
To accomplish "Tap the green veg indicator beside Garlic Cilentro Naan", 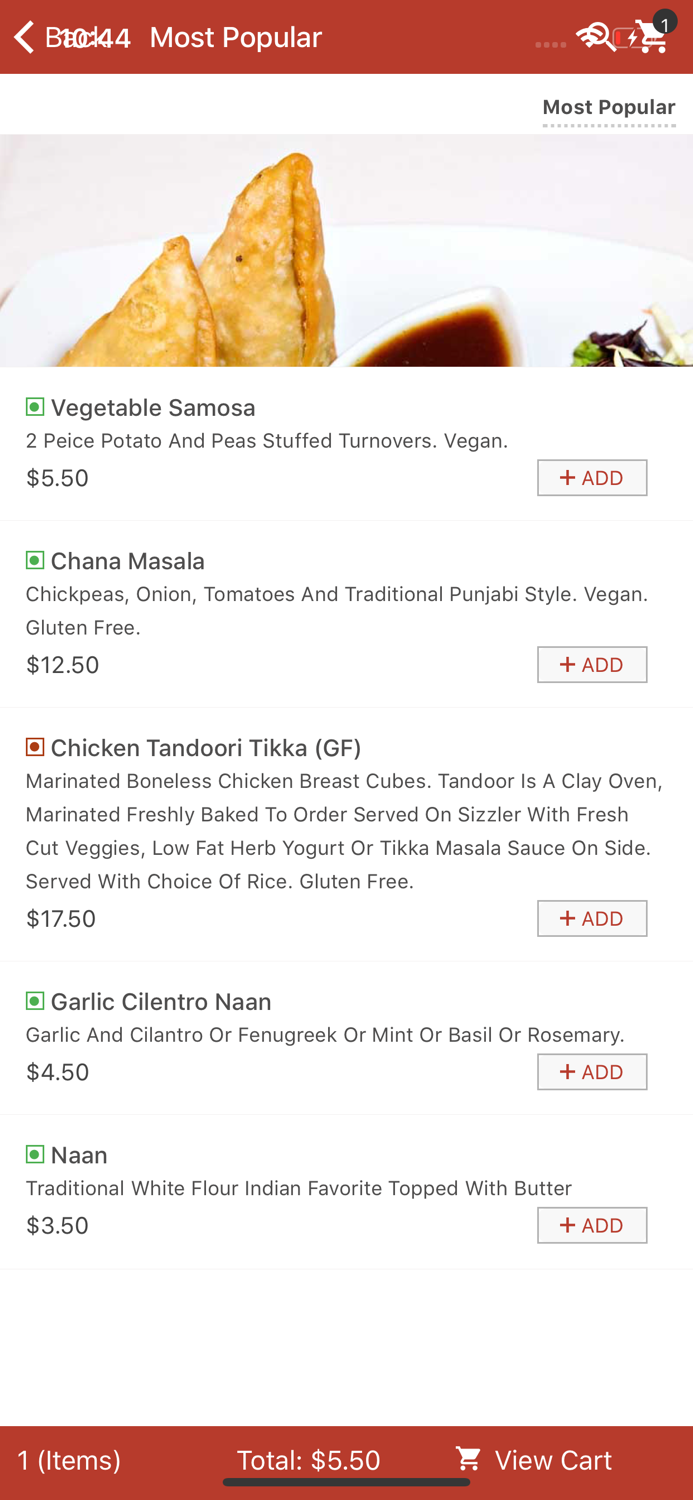I will pyautogui.click(x=35, y=1001).
